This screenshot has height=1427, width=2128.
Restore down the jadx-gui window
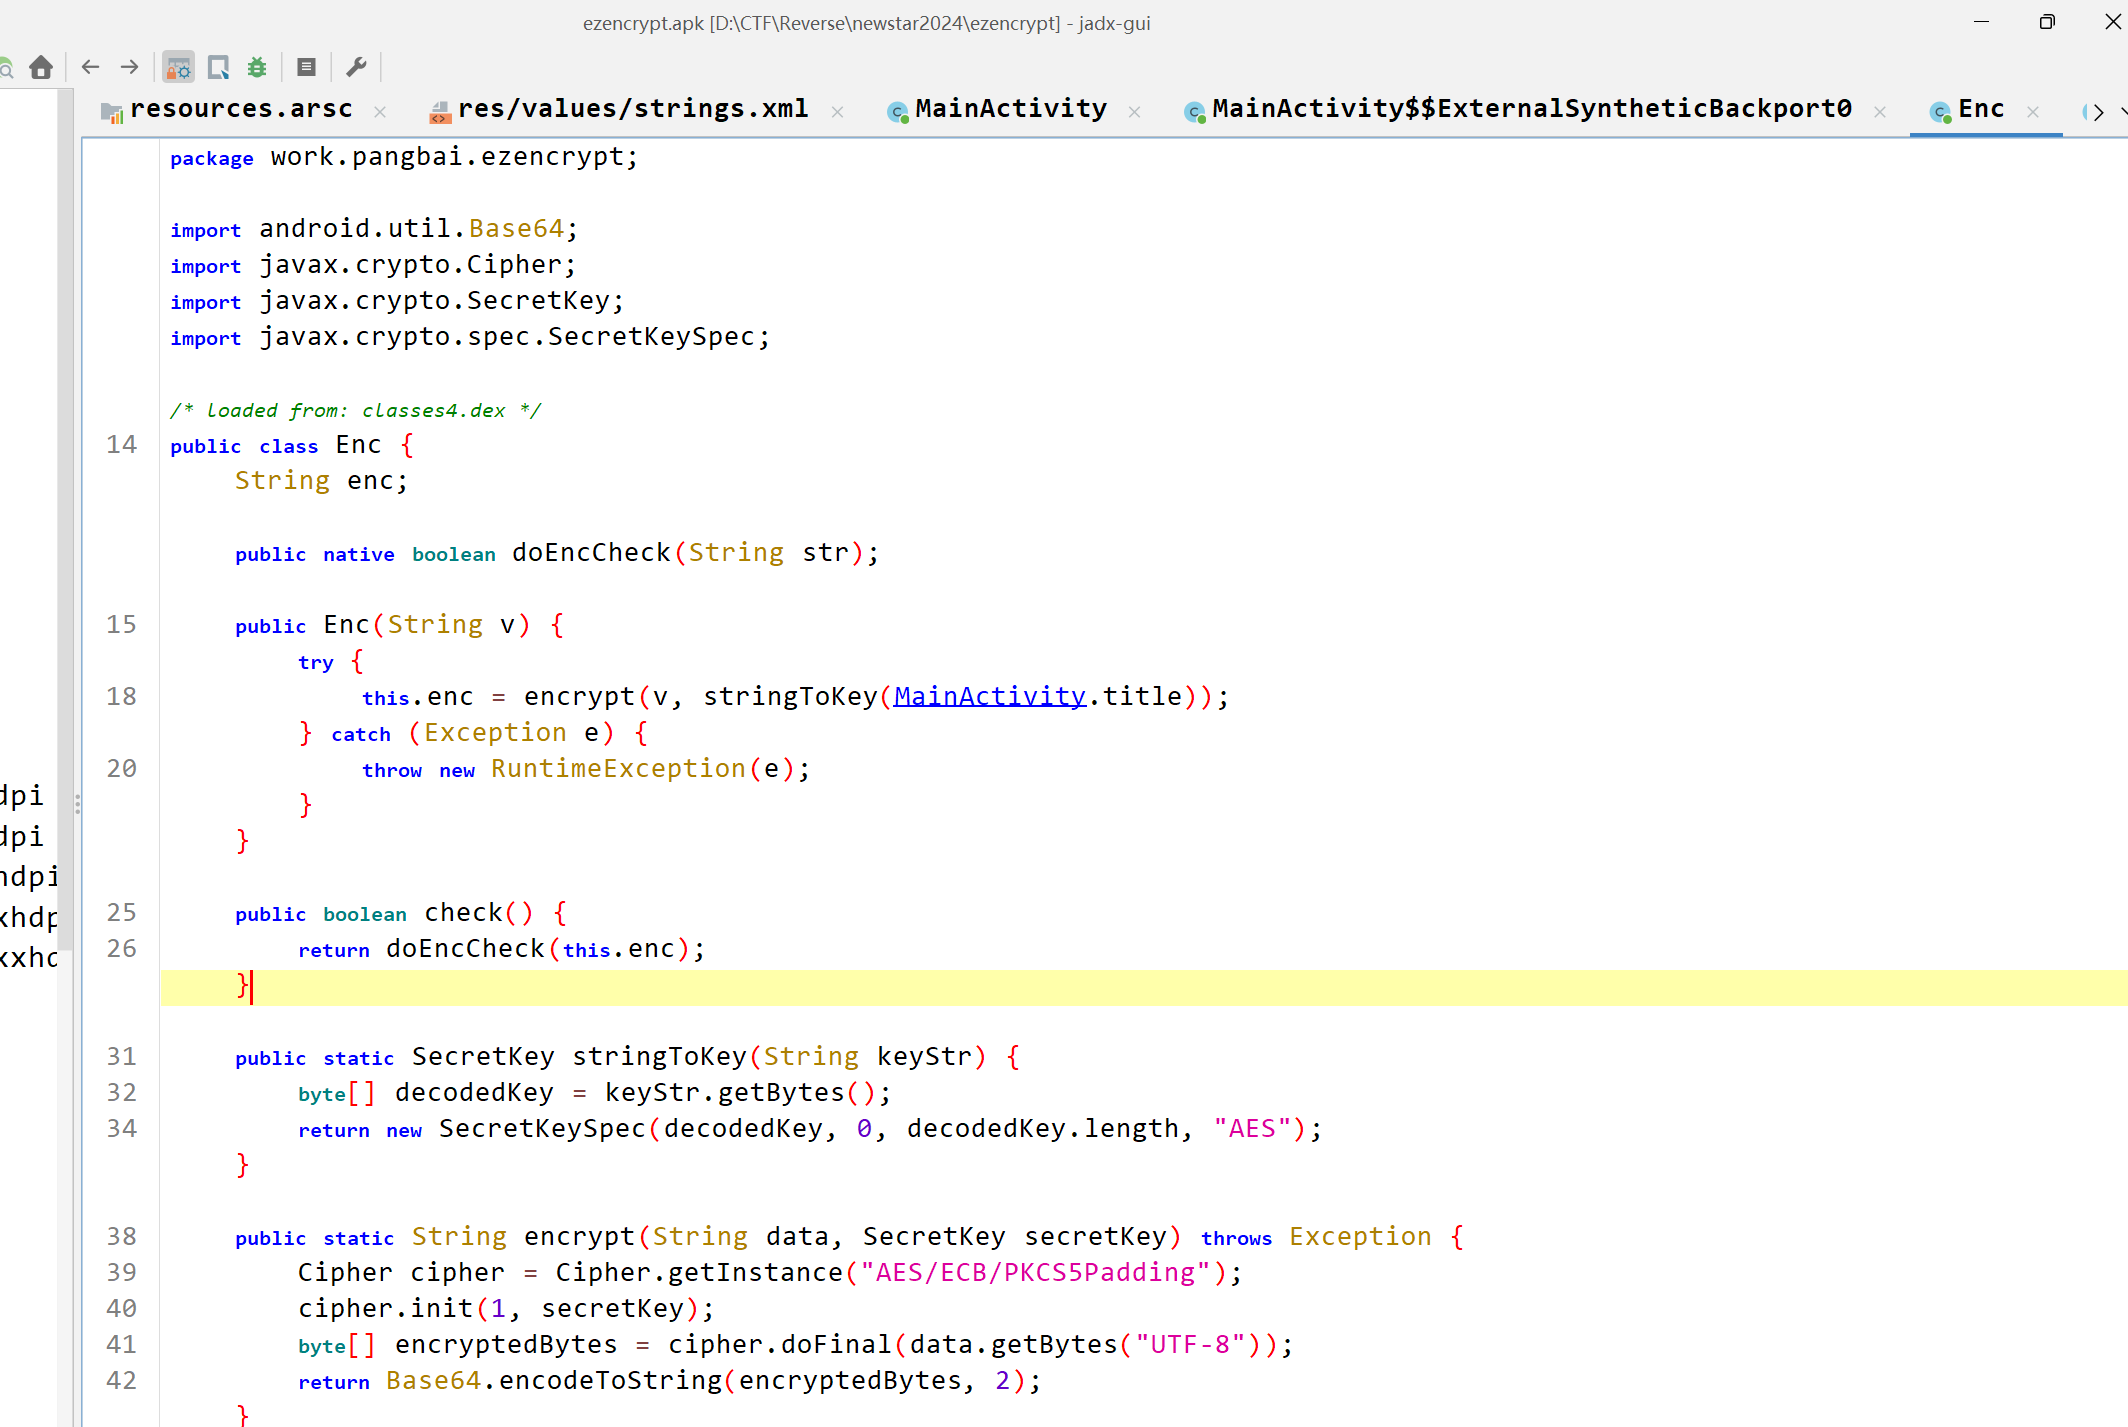(x=2046, y=22)
